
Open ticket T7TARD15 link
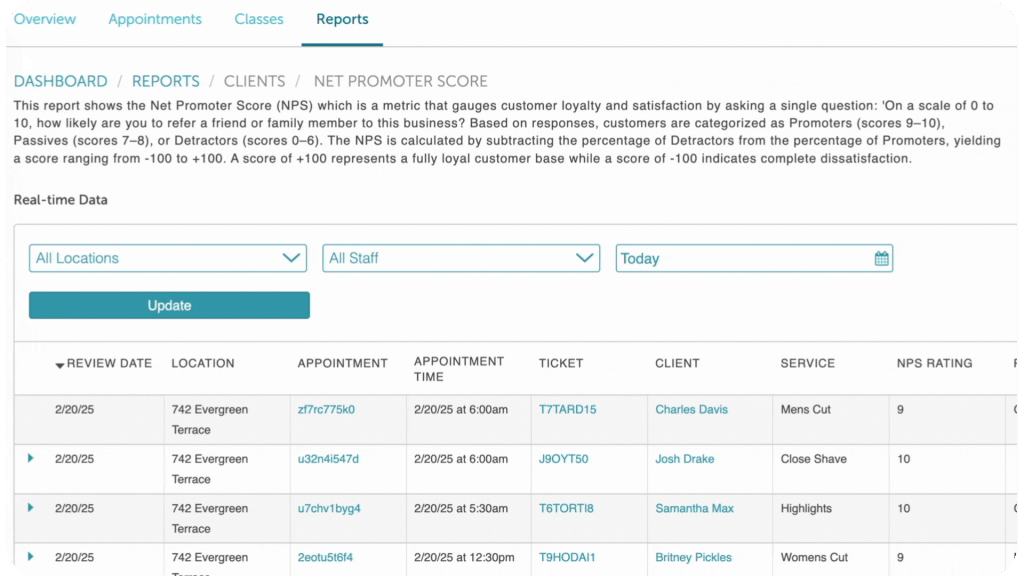pos(567,409)
